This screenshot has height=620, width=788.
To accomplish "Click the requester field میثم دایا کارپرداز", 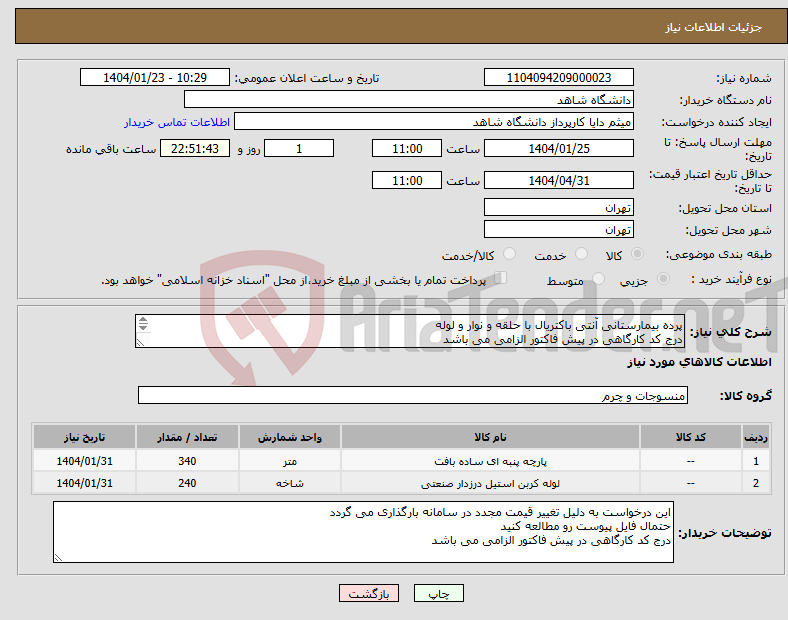I will point(434,122).
